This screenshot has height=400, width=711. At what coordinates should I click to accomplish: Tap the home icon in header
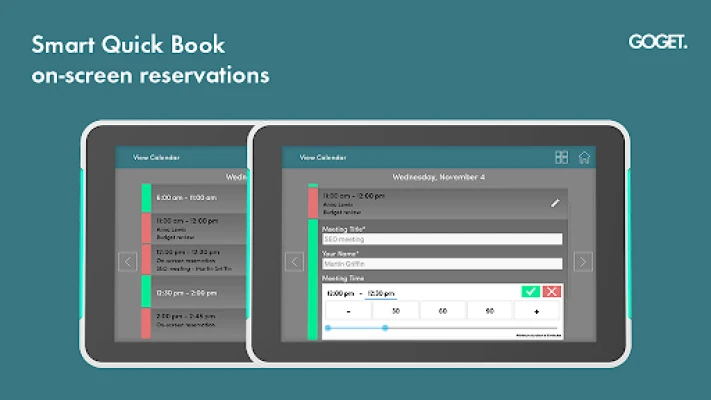click(x=584, y=157)
